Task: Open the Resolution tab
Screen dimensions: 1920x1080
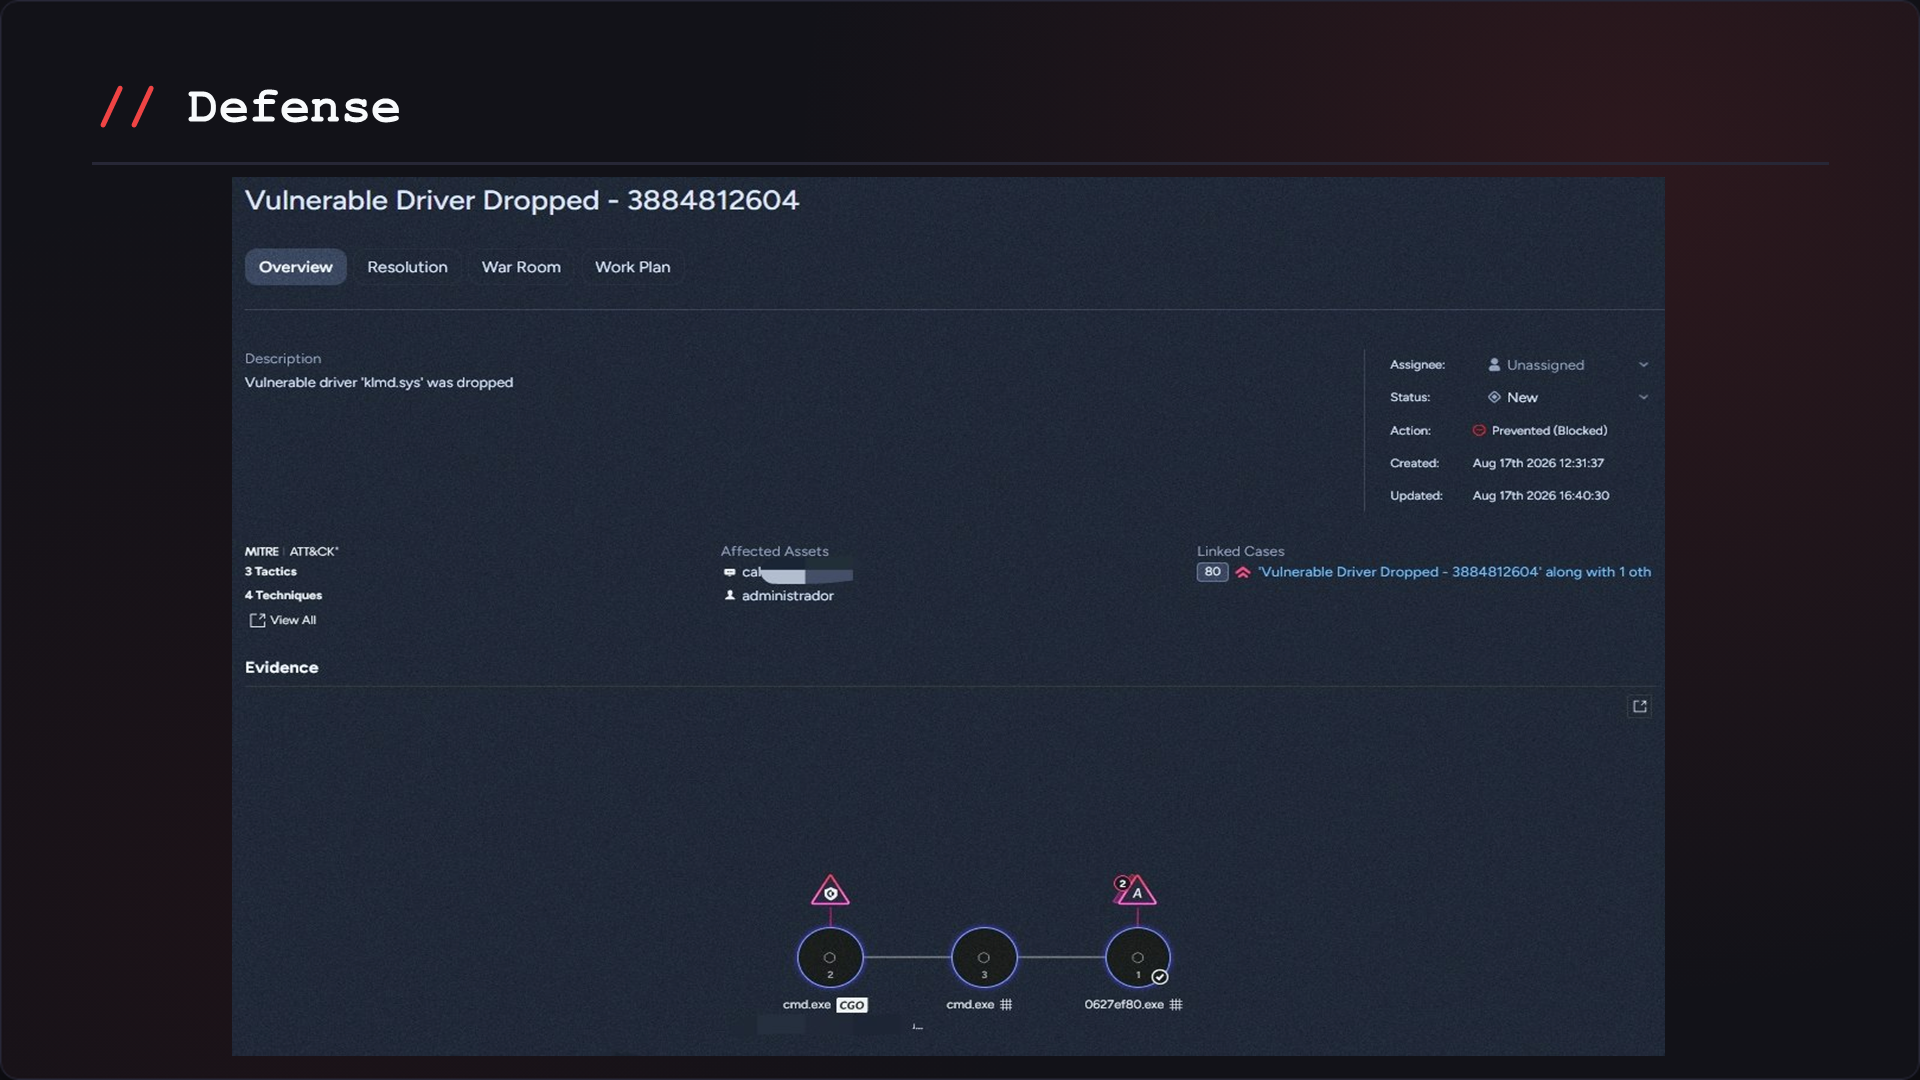Action: [407, 267]
